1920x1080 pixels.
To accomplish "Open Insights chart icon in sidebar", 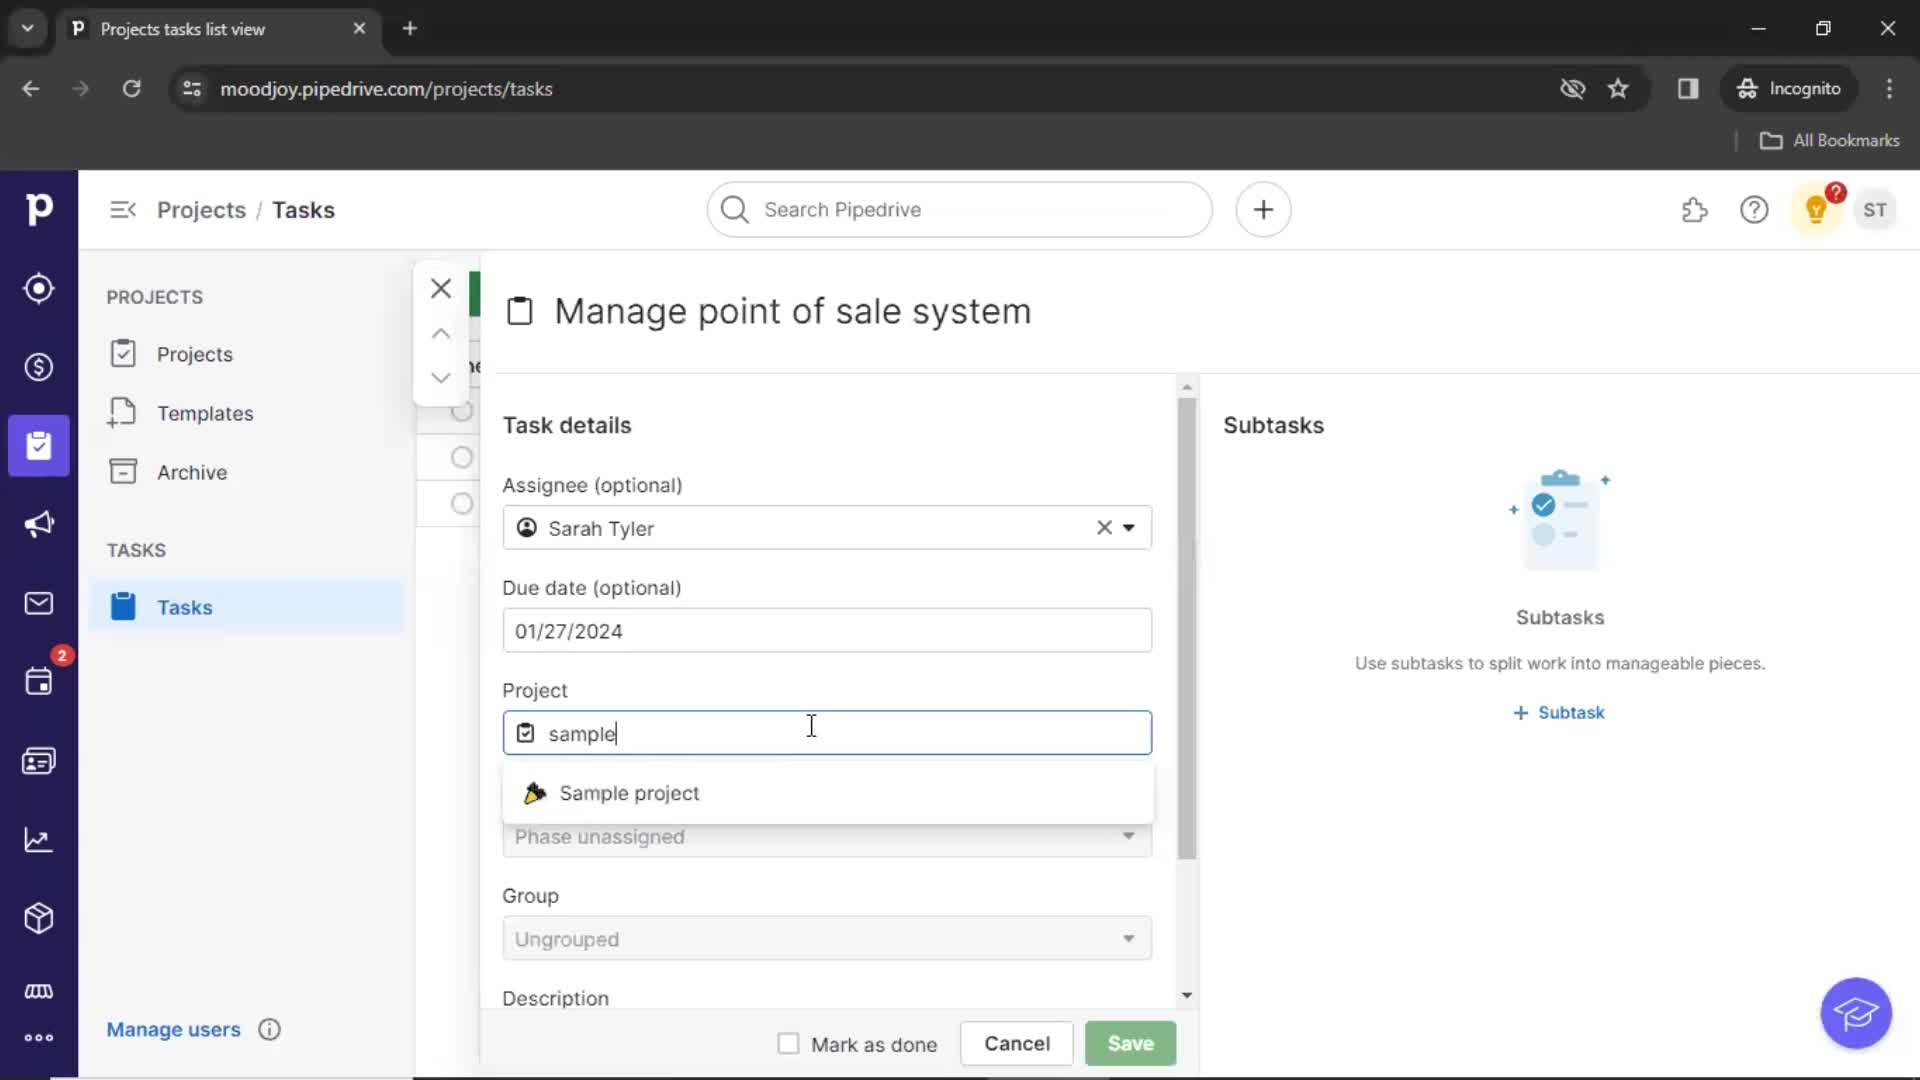I will click(x=39, y=840).
